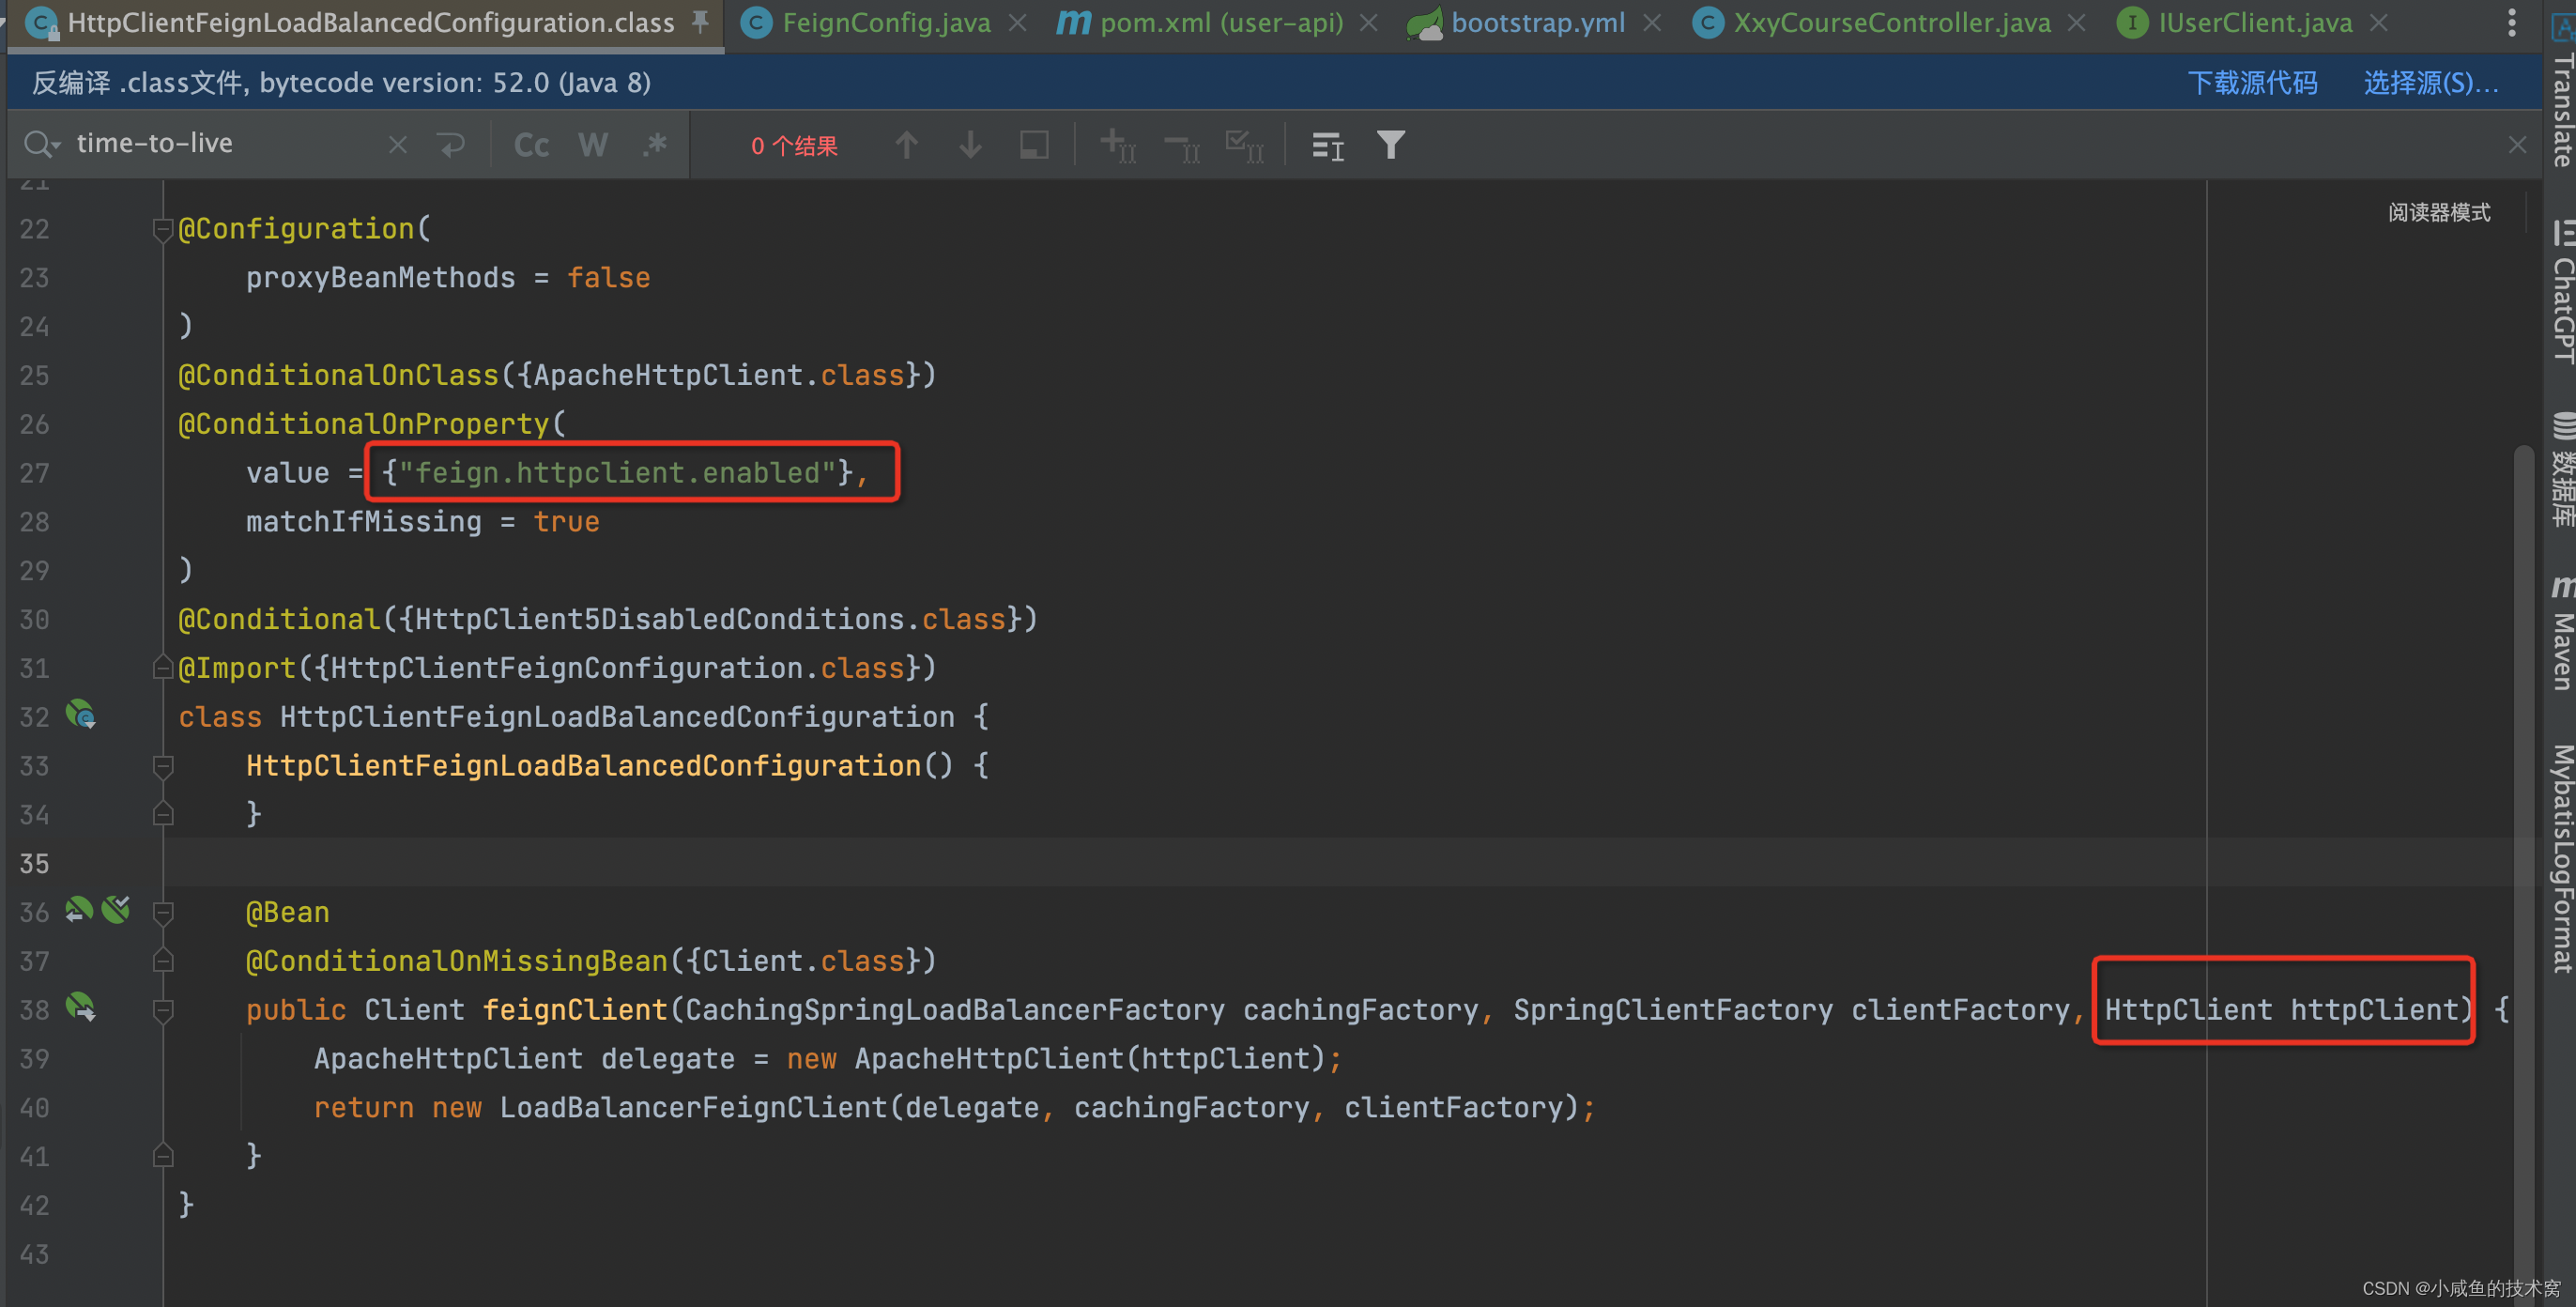Viewport: 2576px width, 1307px height.
Task: Pin the HttpClientFeignLoadBalancedConfiguration.class tab
Action: point(701,21)
